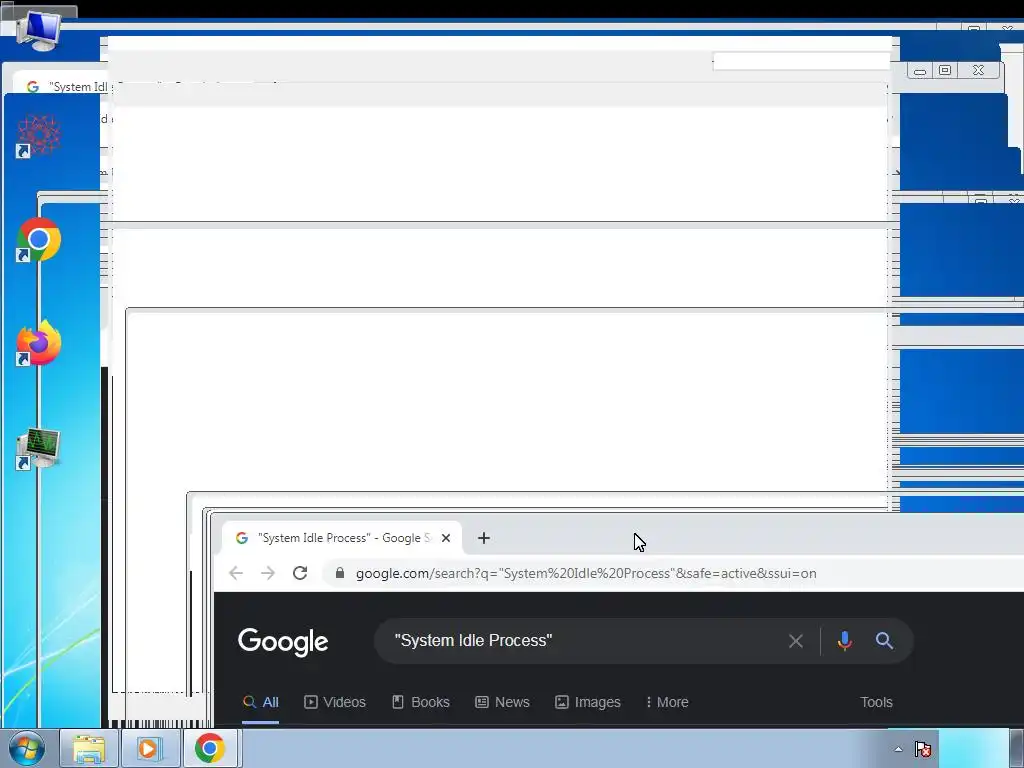Switch to Videos results
Image resolution: width=1024 pixels, height=768 pixels.
tap(335, 703)
